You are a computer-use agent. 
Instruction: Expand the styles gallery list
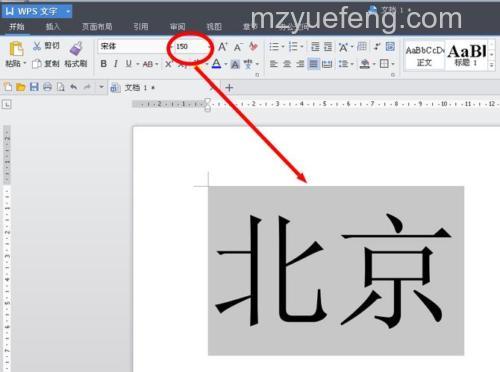click(492, 66)
